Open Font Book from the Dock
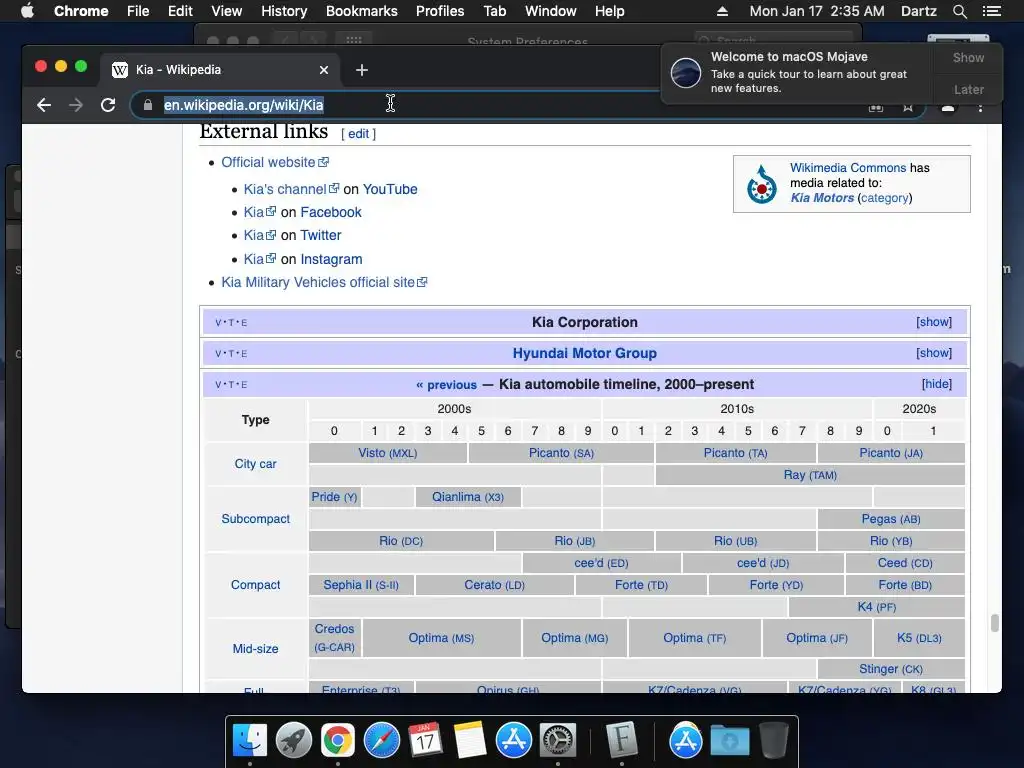The width and height of the screenshot is (1024, 768). point(621,741)
